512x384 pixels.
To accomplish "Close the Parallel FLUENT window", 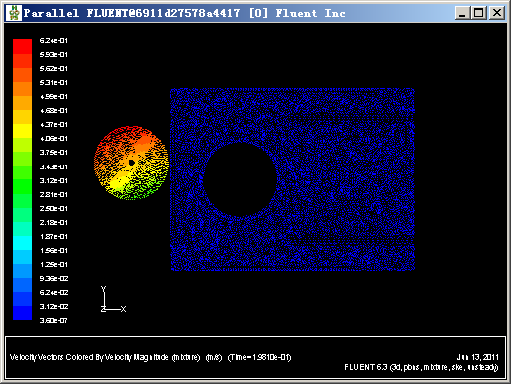I will pos(496,13).
